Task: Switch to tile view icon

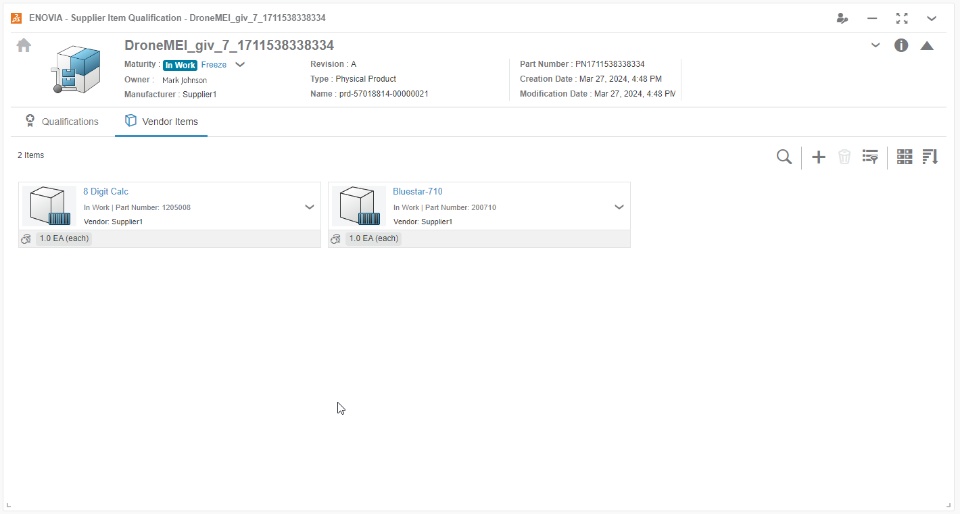Action: [x=904, y=157]
